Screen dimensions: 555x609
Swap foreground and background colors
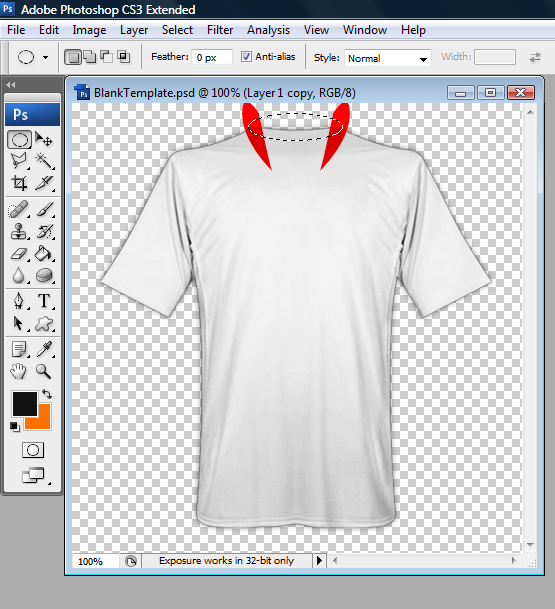pos(47,394)
